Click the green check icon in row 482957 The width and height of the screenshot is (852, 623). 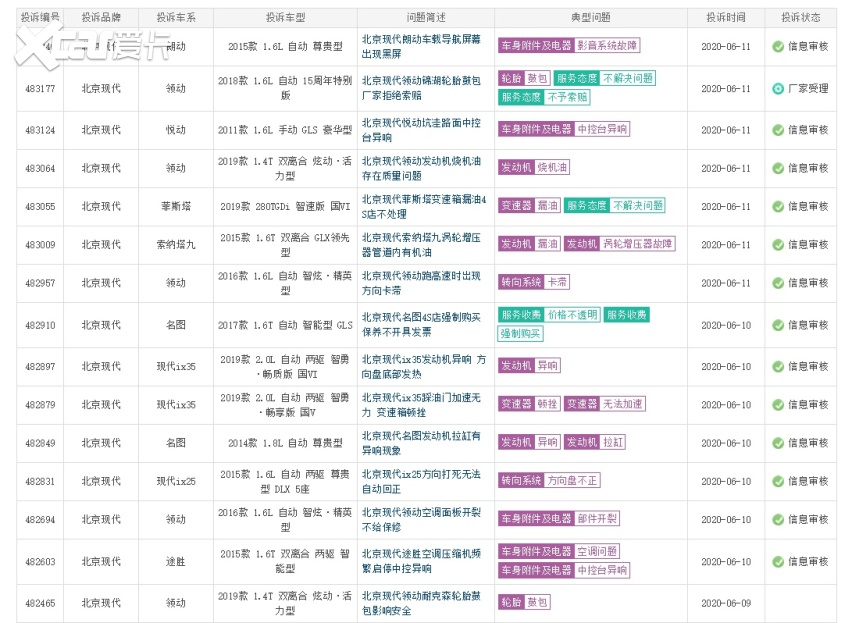(x=778, y=283)
